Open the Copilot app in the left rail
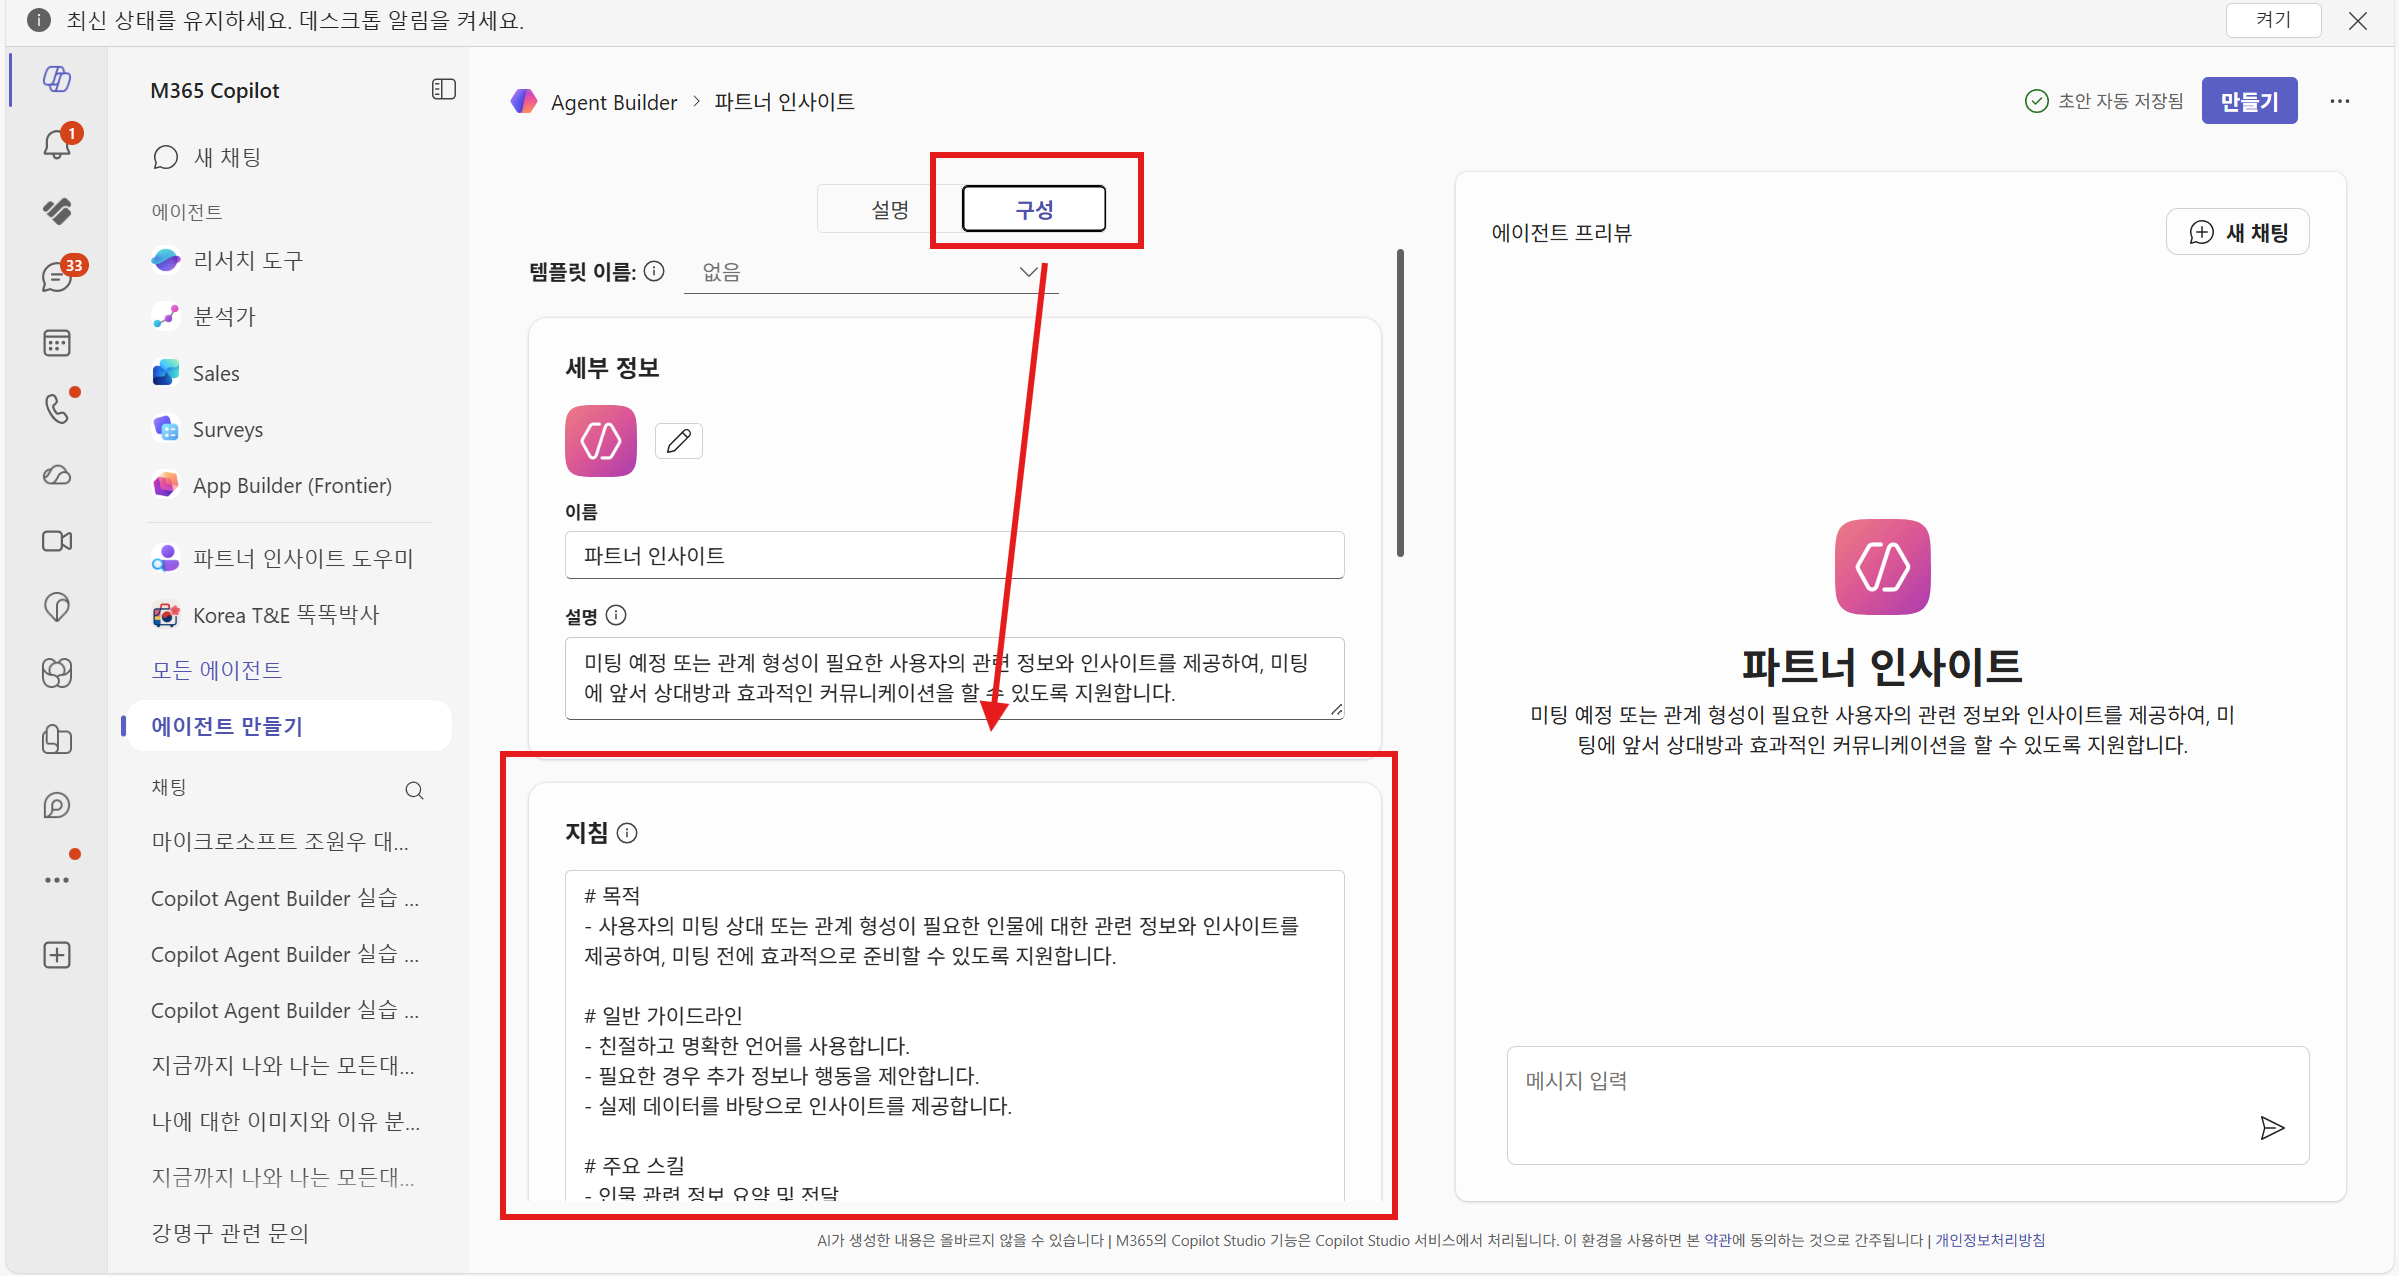The width and height of the screenshot is (2399, 1276). coord(57,78)
